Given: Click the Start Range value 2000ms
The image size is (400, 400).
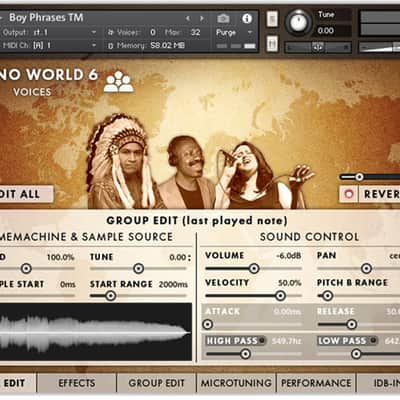Looking at the screenshot, I should point(173,285).
